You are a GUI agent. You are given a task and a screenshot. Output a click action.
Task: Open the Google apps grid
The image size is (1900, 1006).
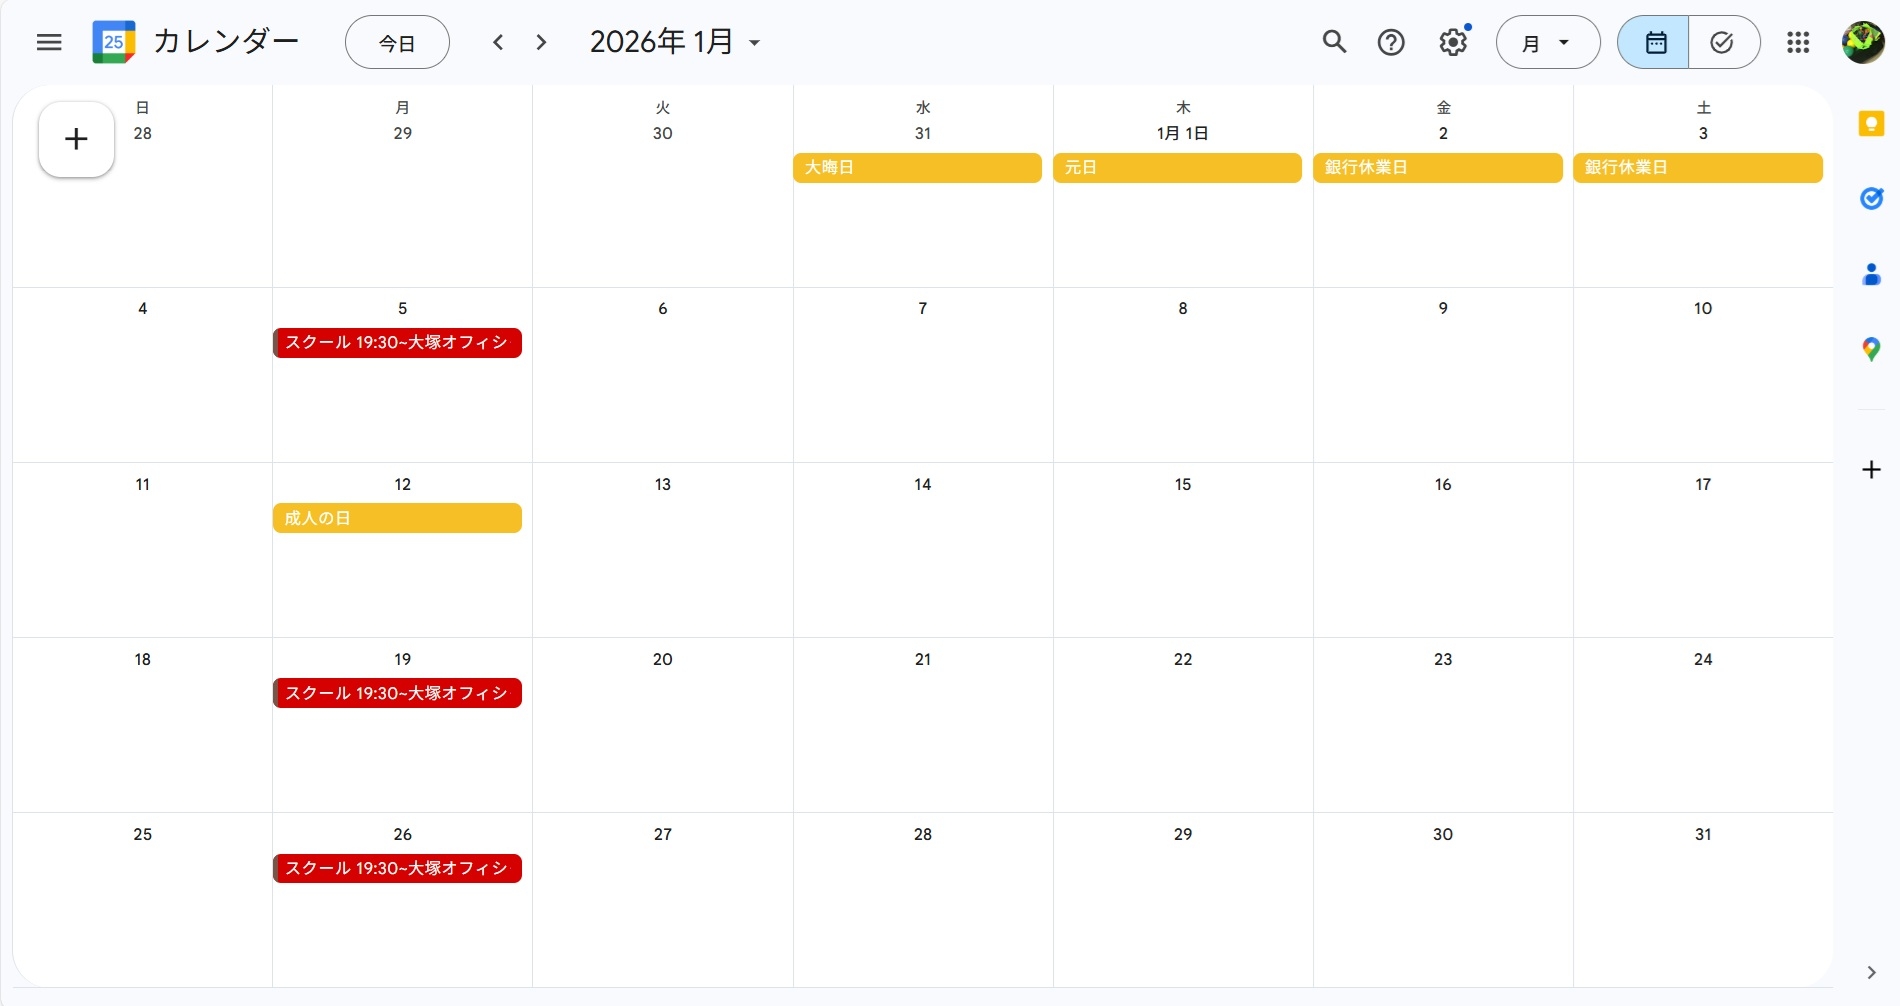point(1798,42)
